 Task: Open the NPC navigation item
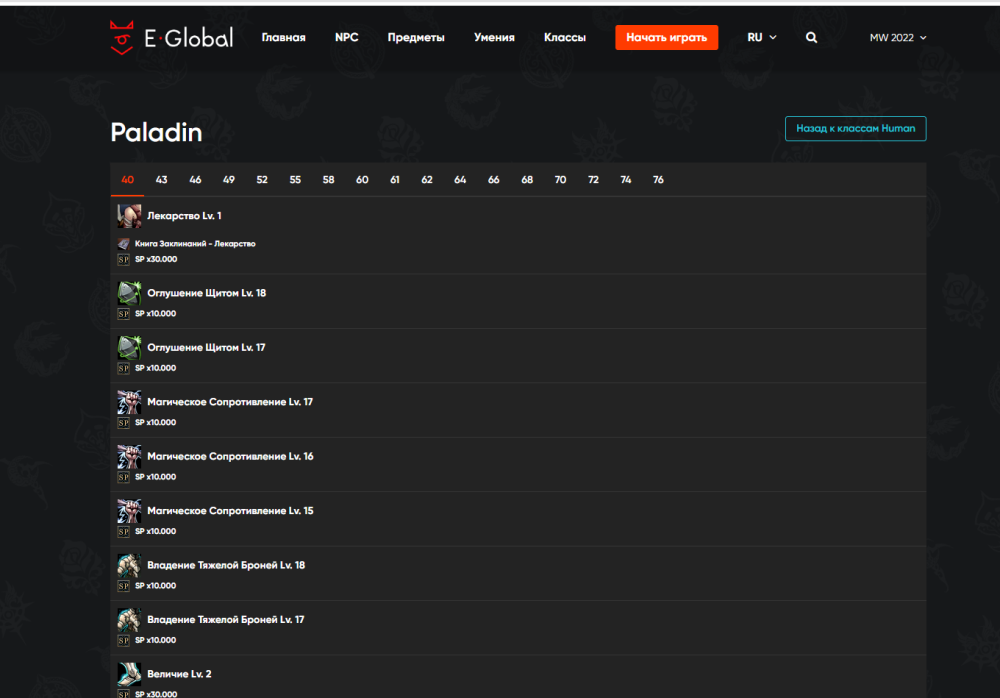coord(346,38)
